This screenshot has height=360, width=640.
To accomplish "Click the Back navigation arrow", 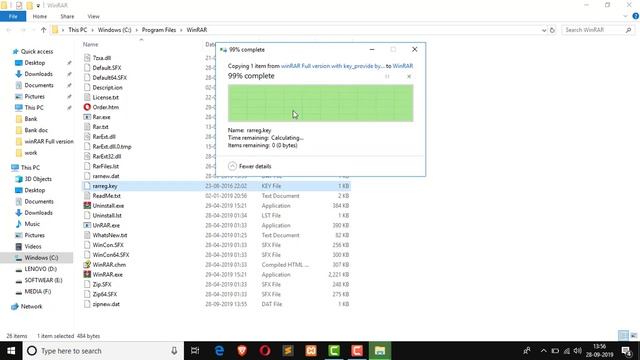I will [x=9, y=30].
